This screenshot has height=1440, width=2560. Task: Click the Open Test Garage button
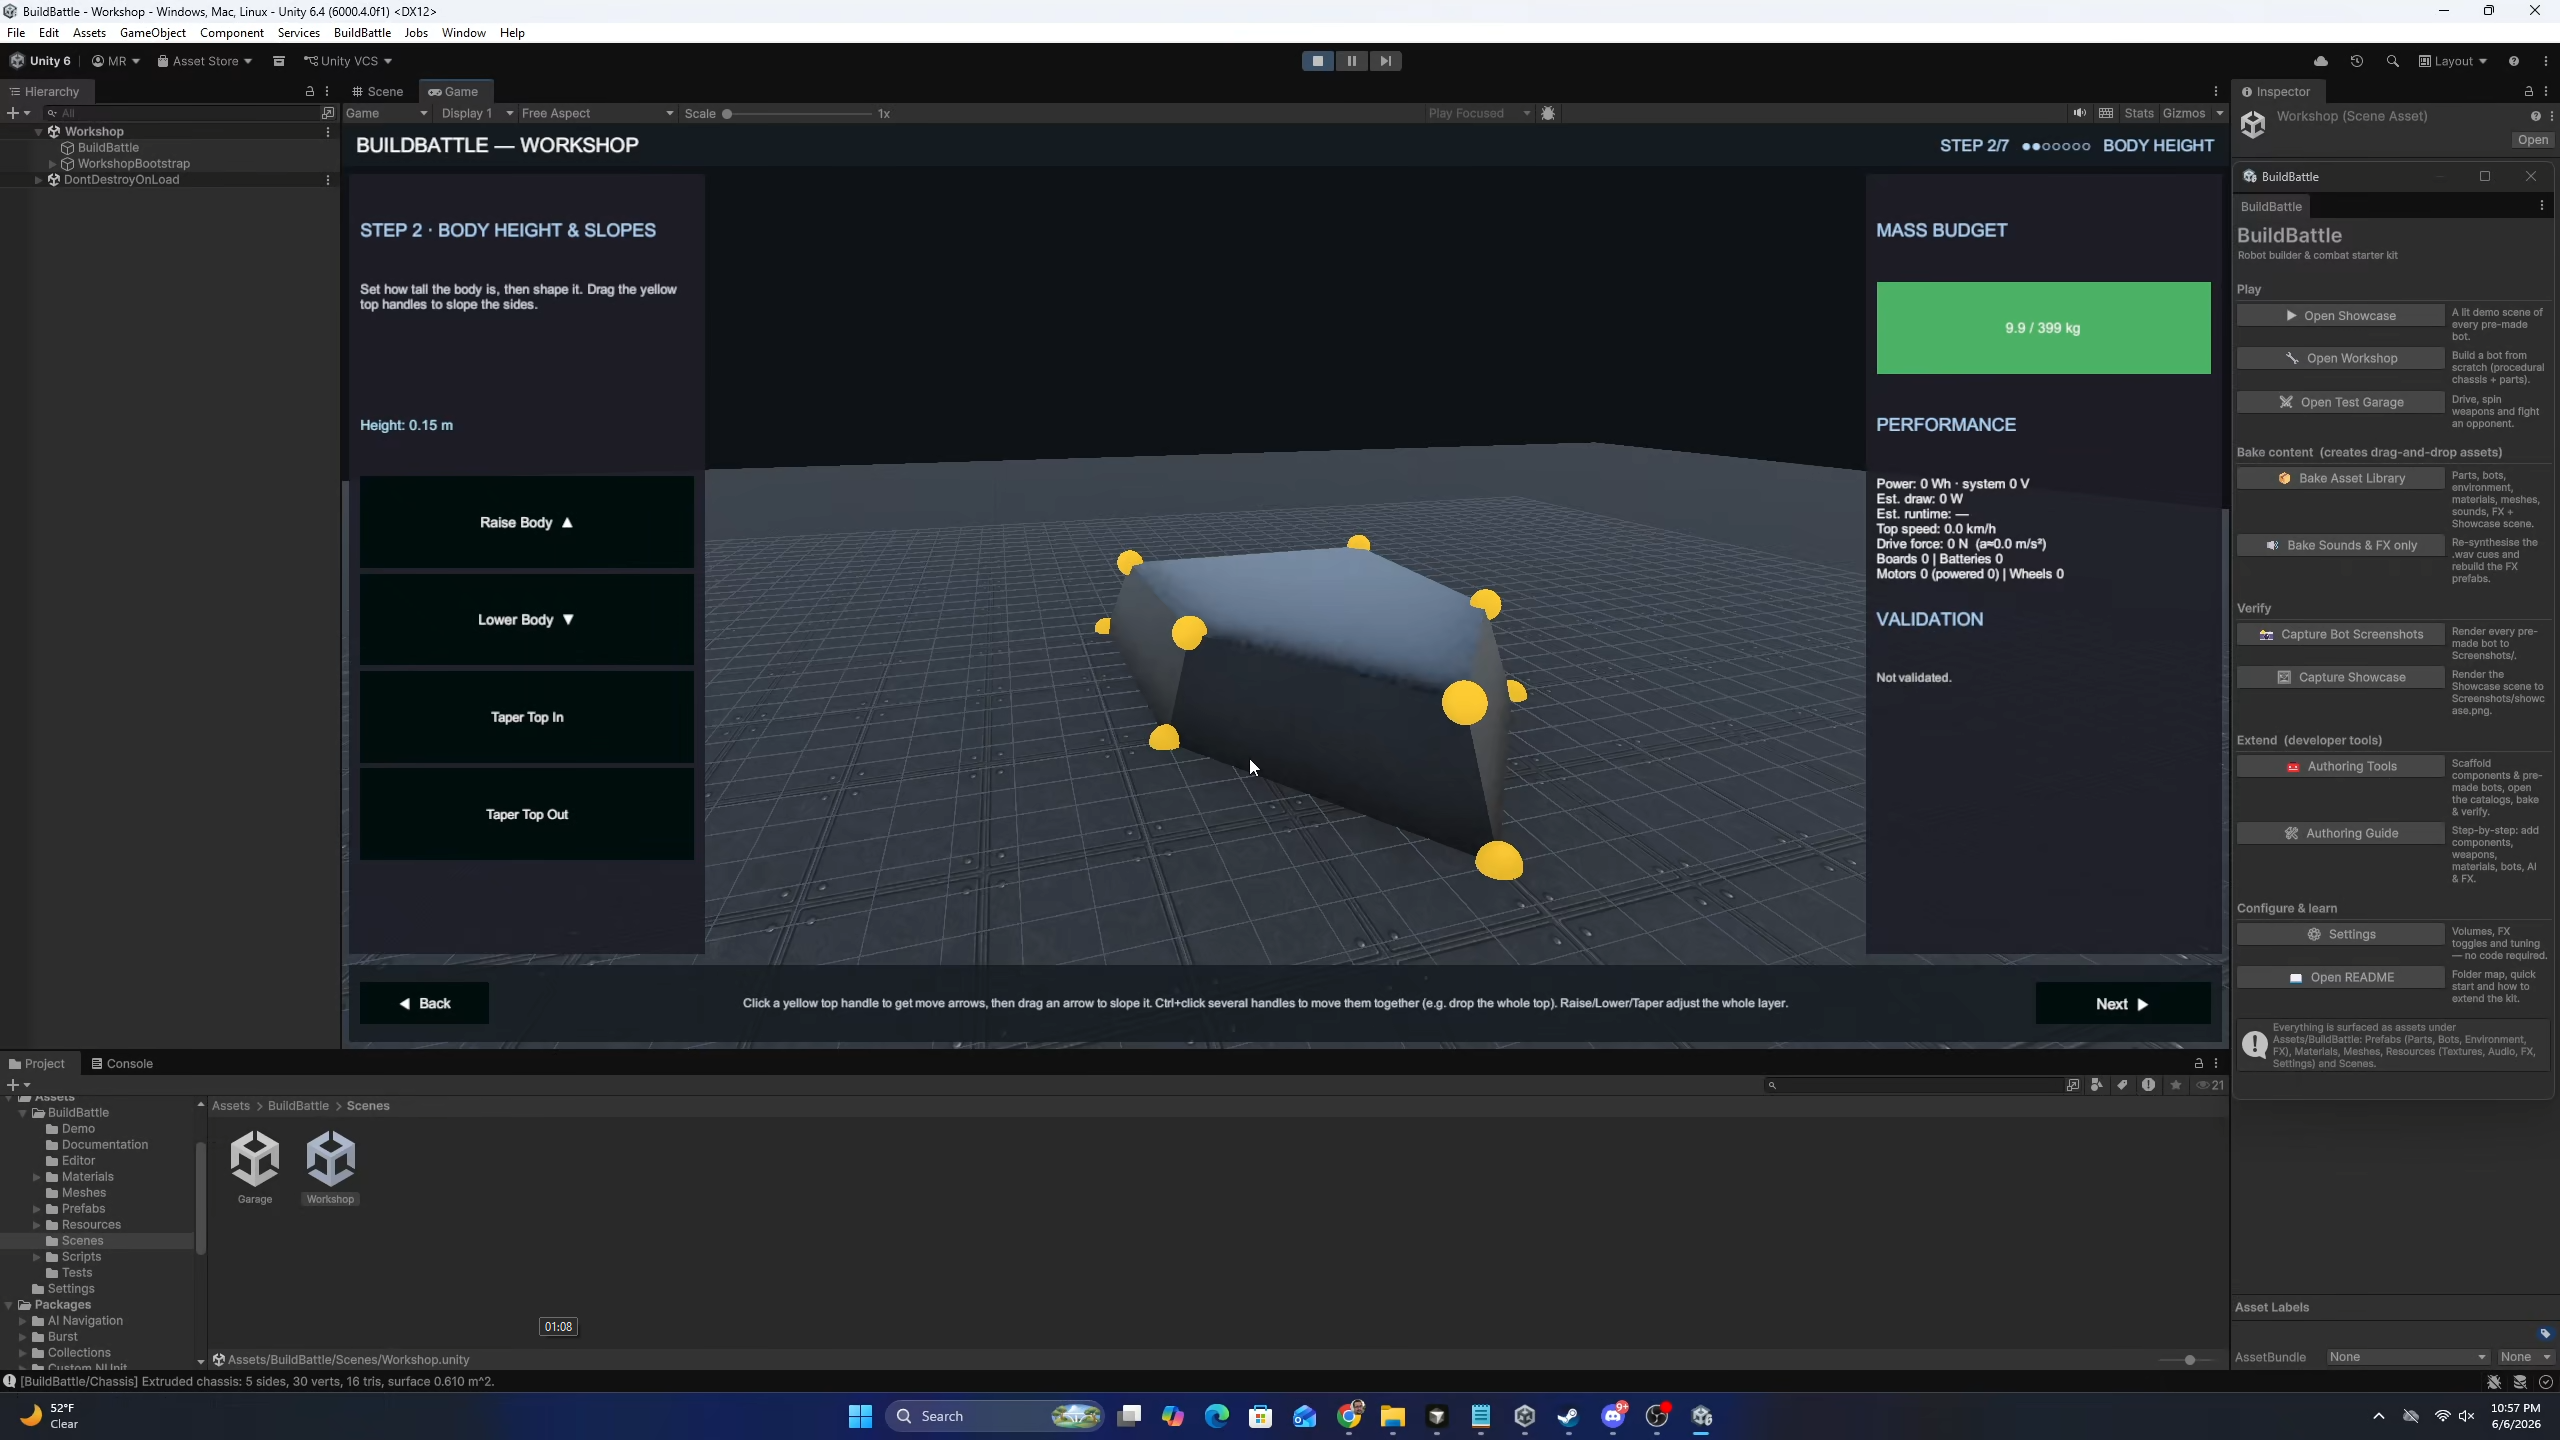(x=2340, y=402)
